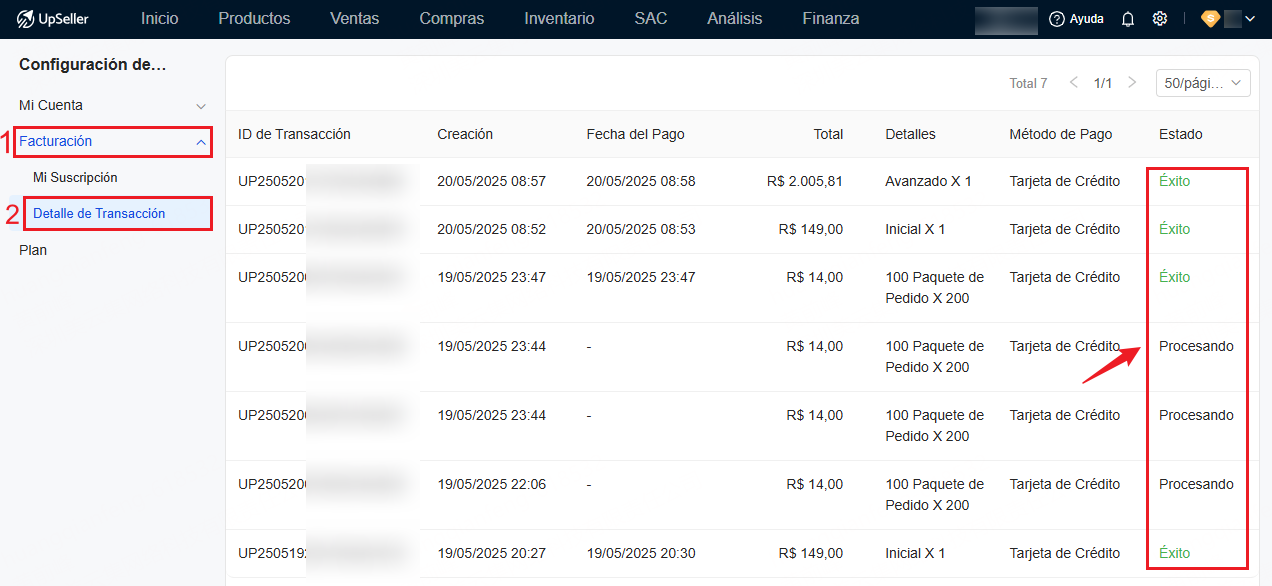1272x586 pixels.
Task: Click the Ayuda help icon
Action: point(1057,19)
